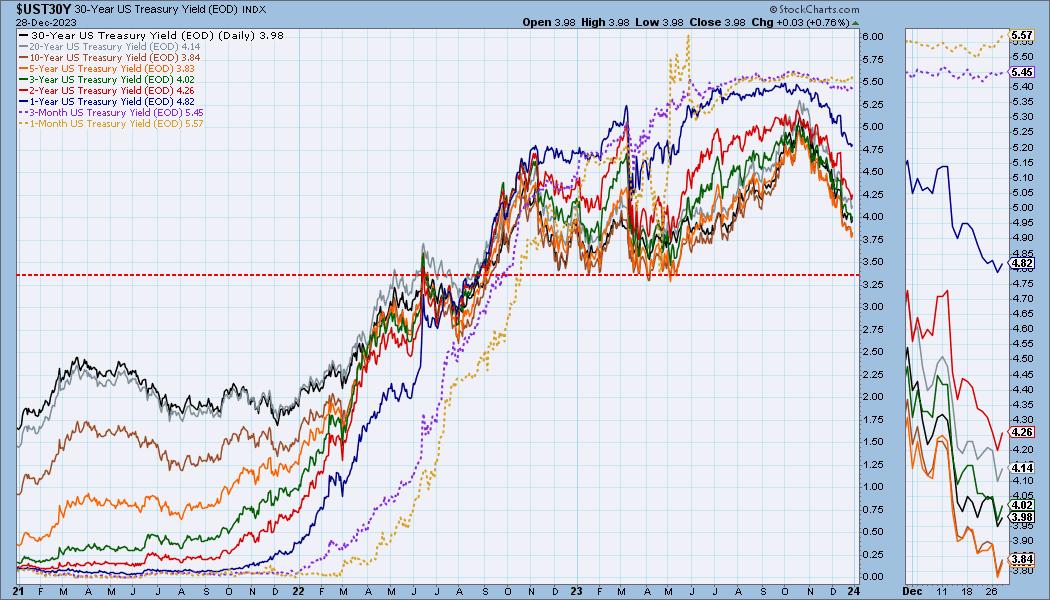Click the 3.50 label on the main y-axis
This screenshot has height=600, width=1050.
(873, 261)
